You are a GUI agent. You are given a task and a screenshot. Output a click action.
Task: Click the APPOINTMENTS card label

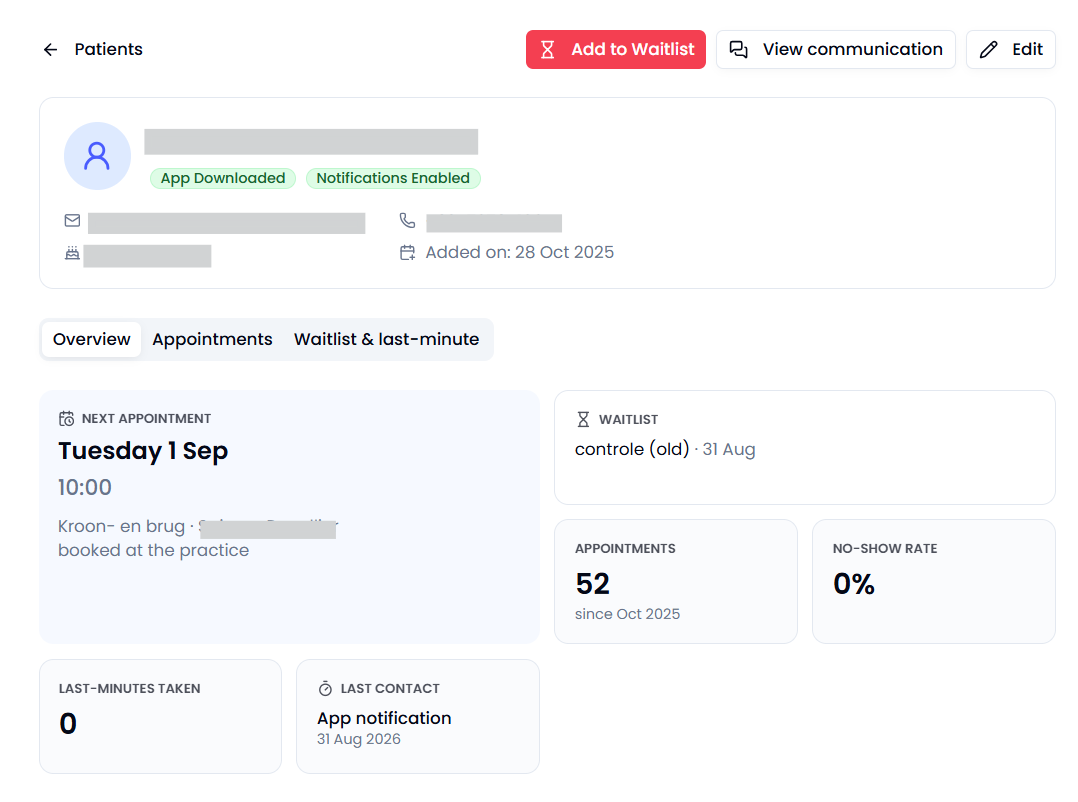coord(626,549)
